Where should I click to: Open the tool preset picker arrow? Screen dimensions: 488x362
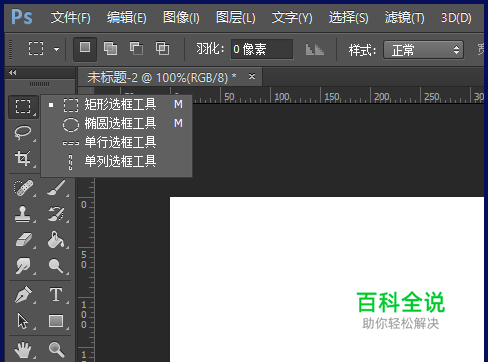[x=57, y=49]
